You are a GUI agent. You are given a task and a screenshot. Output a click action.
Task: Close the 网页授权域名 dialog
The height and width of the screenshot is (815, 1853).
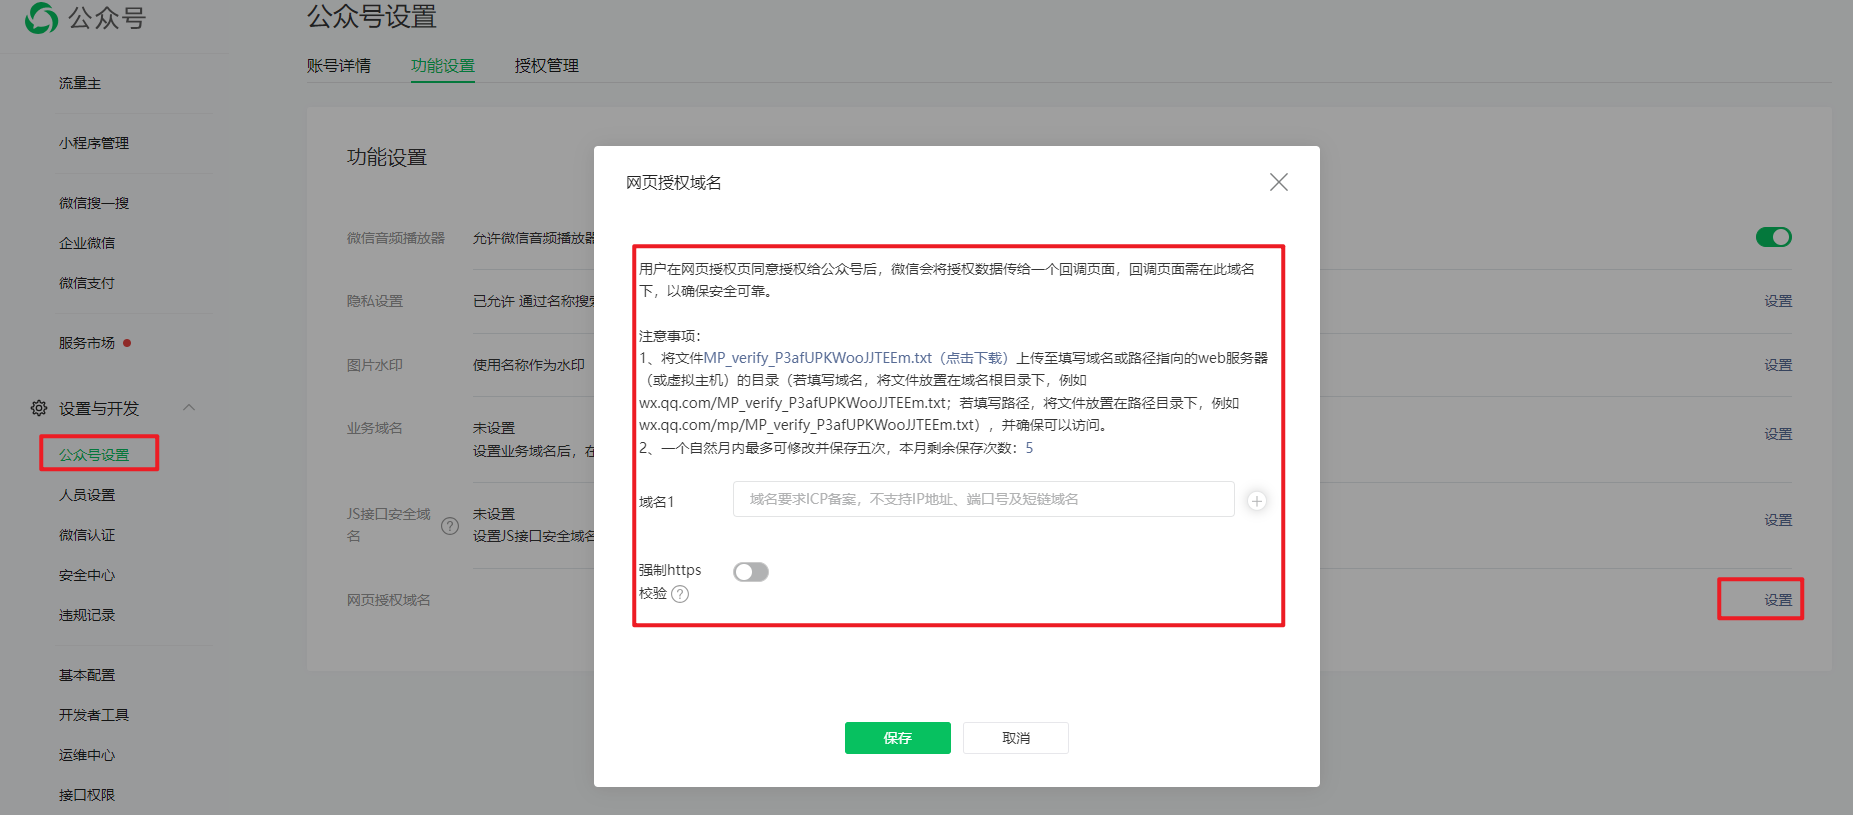coord(1278,182)
